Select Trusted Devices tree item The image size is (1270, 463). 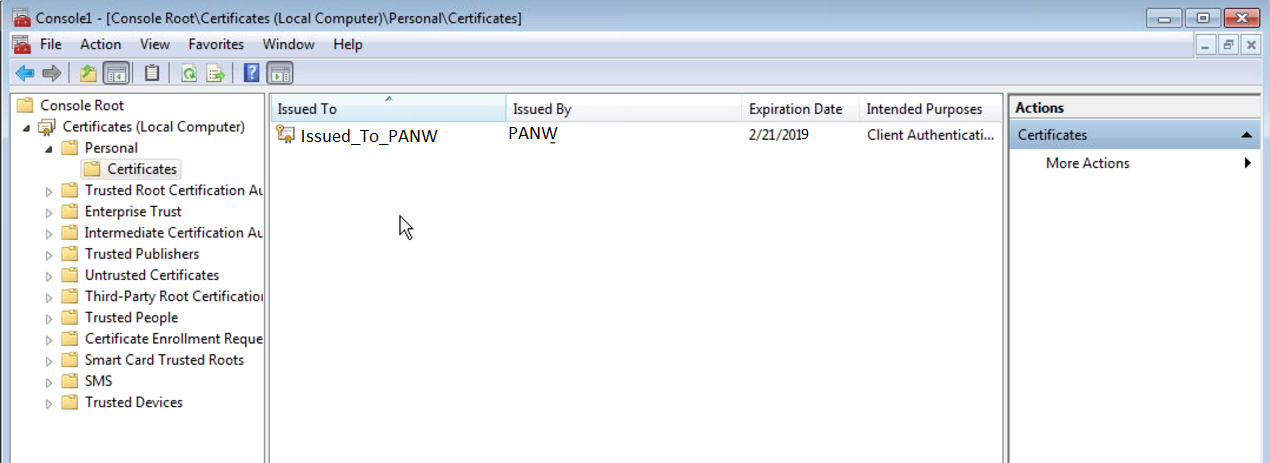[x=134, y=402]
